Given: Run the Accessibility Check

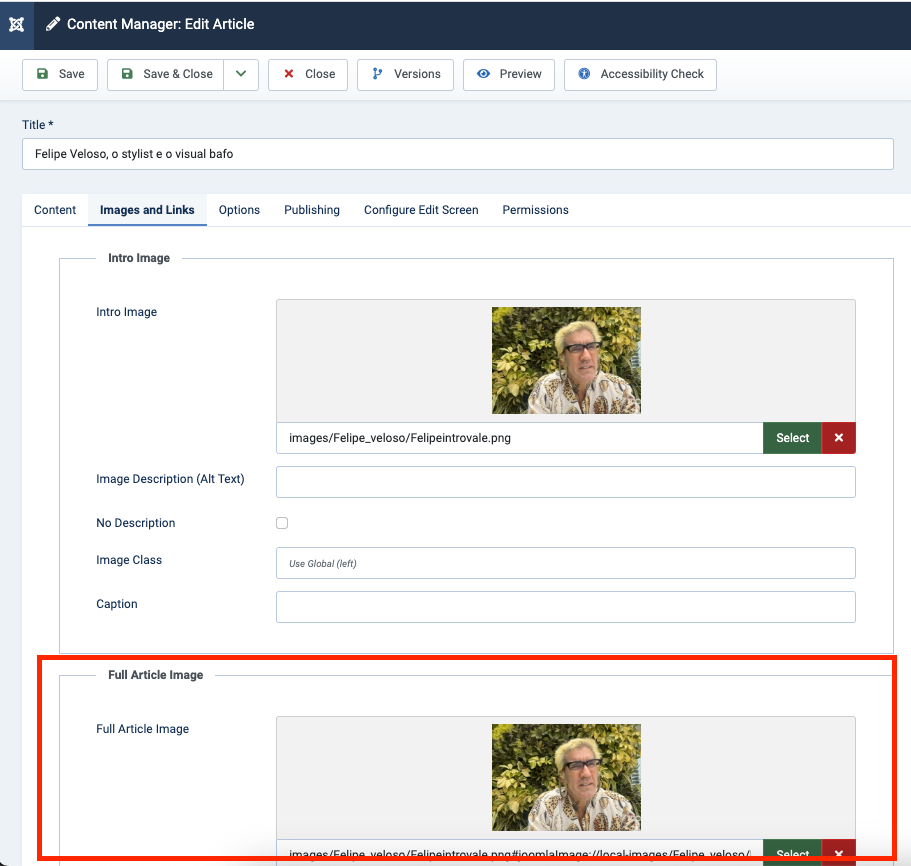Looking at the screenshot, I should [640, 74].
